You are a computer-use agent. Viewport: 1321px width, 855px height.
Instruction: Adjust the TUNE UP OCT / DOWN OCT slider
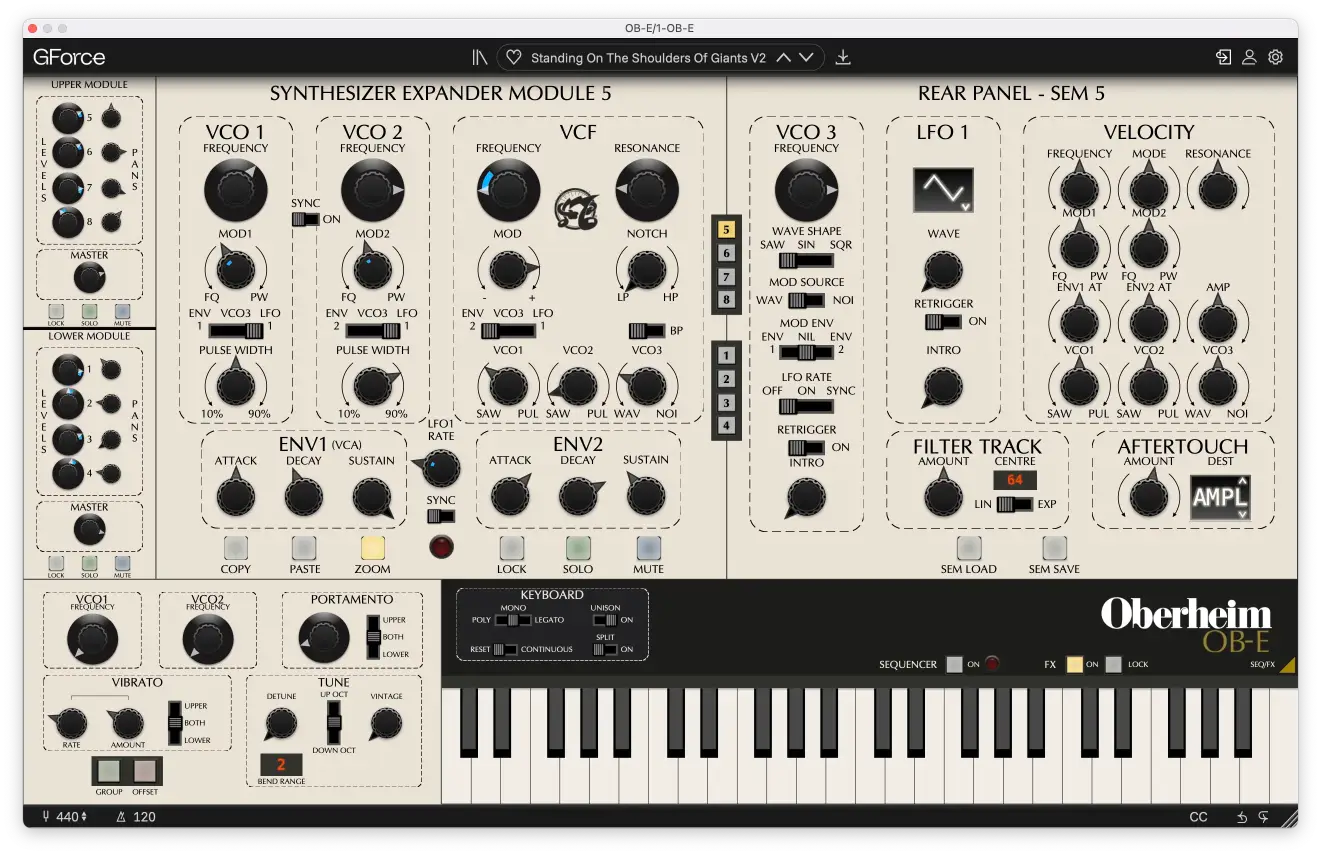tap(334, 722)
